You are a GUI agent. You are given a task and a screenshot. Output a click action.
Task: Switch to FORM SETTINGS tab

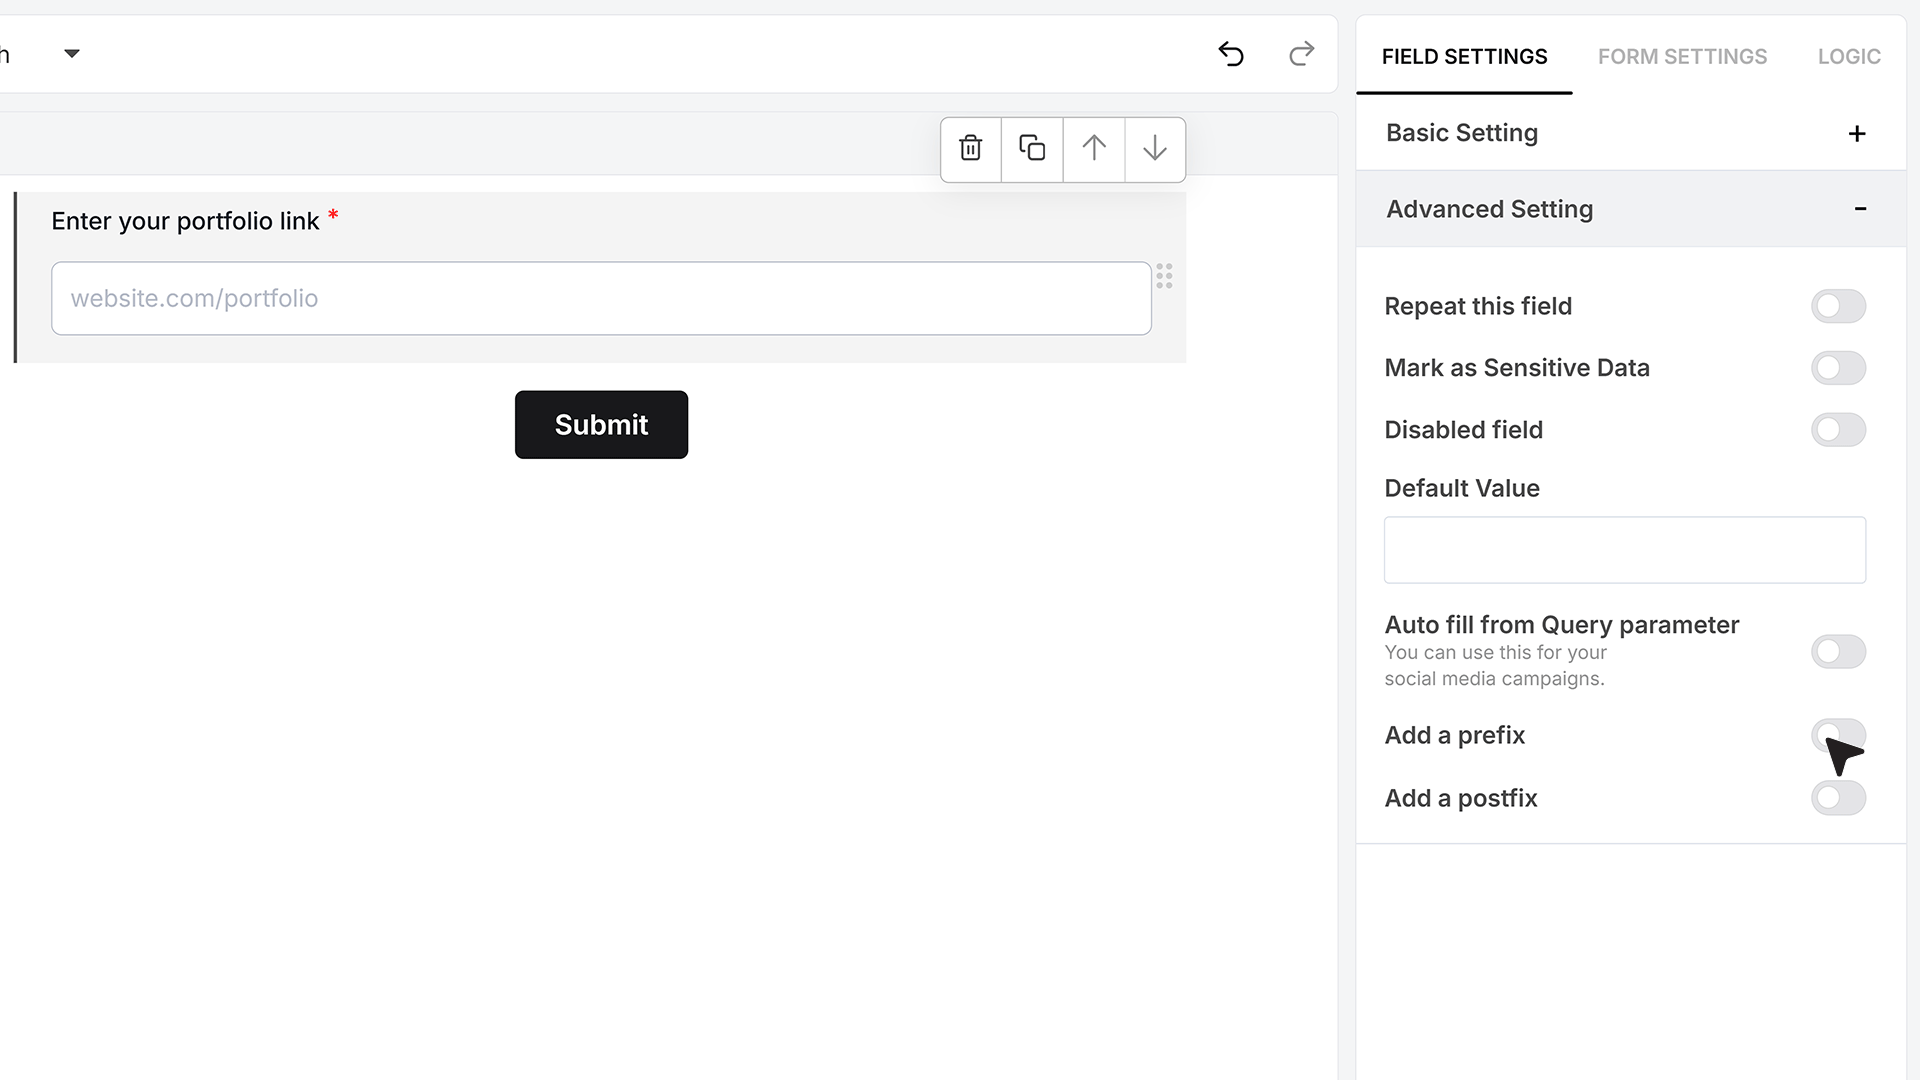1682,57
